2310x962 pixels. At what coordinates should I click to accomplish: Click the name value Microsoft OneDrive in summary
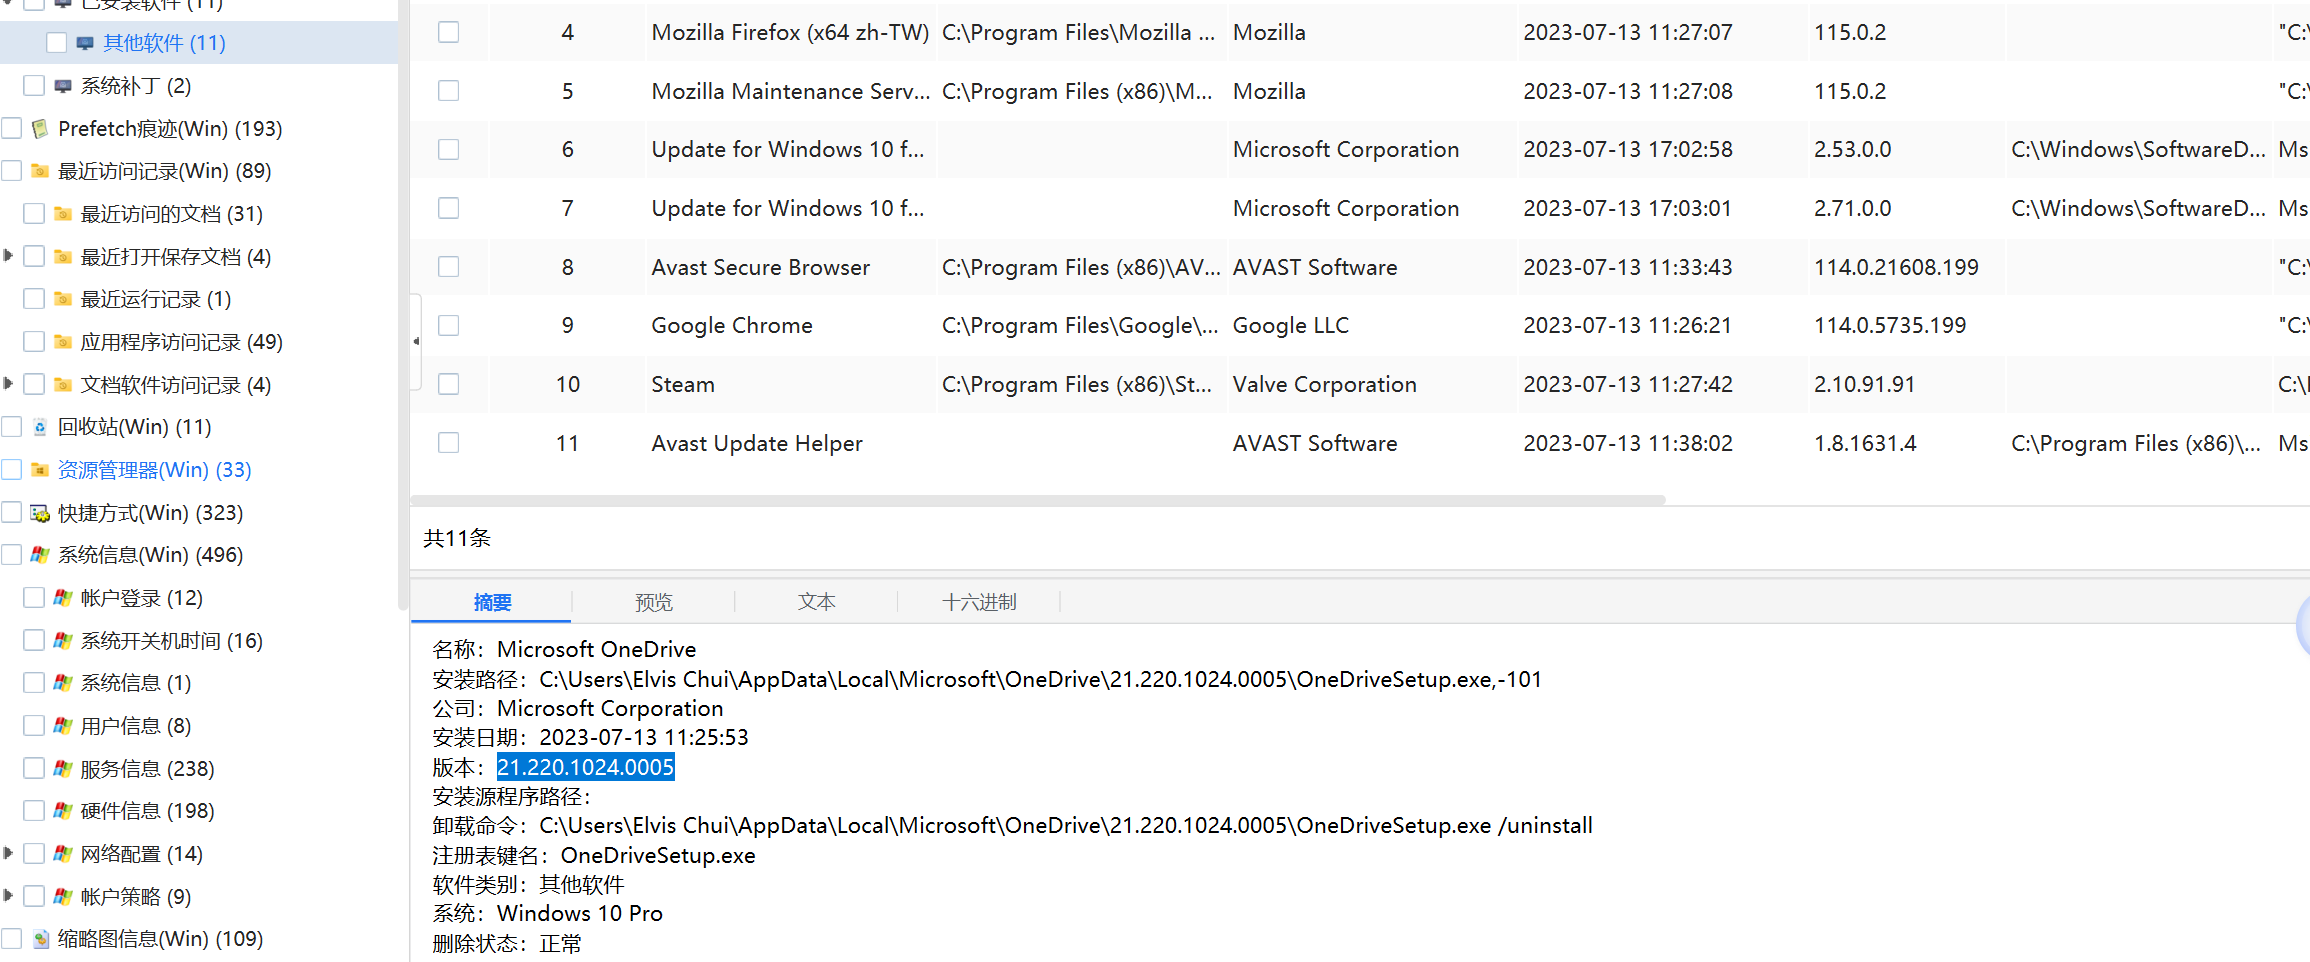click(596, 649)
